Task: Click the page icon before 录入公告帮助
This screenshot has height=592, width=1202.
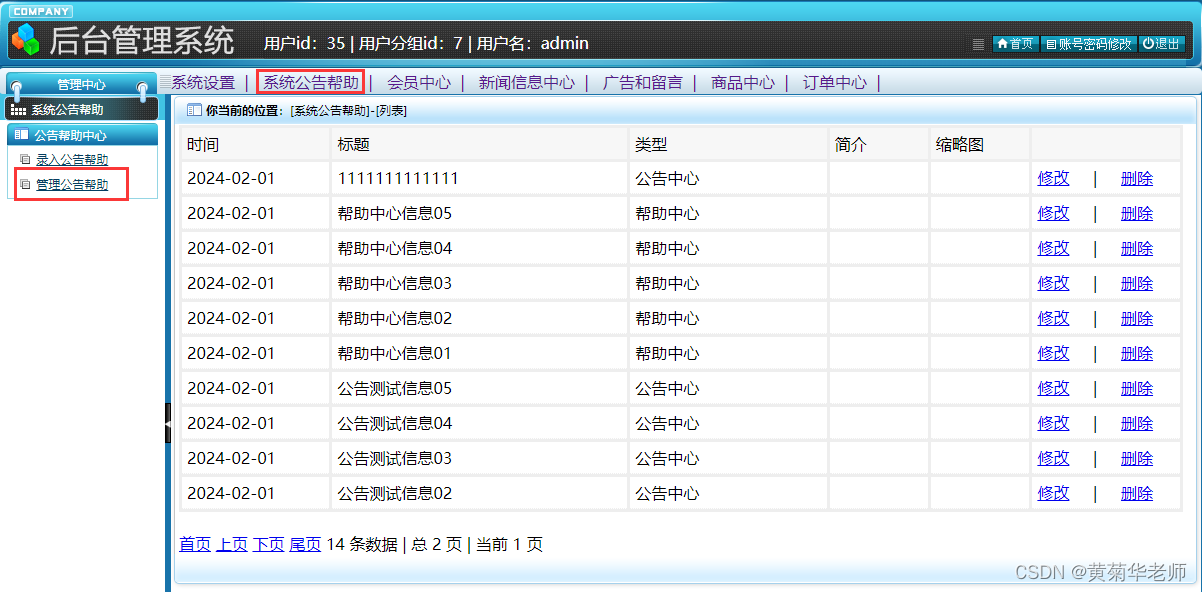Action: click(x=26, y=159)
